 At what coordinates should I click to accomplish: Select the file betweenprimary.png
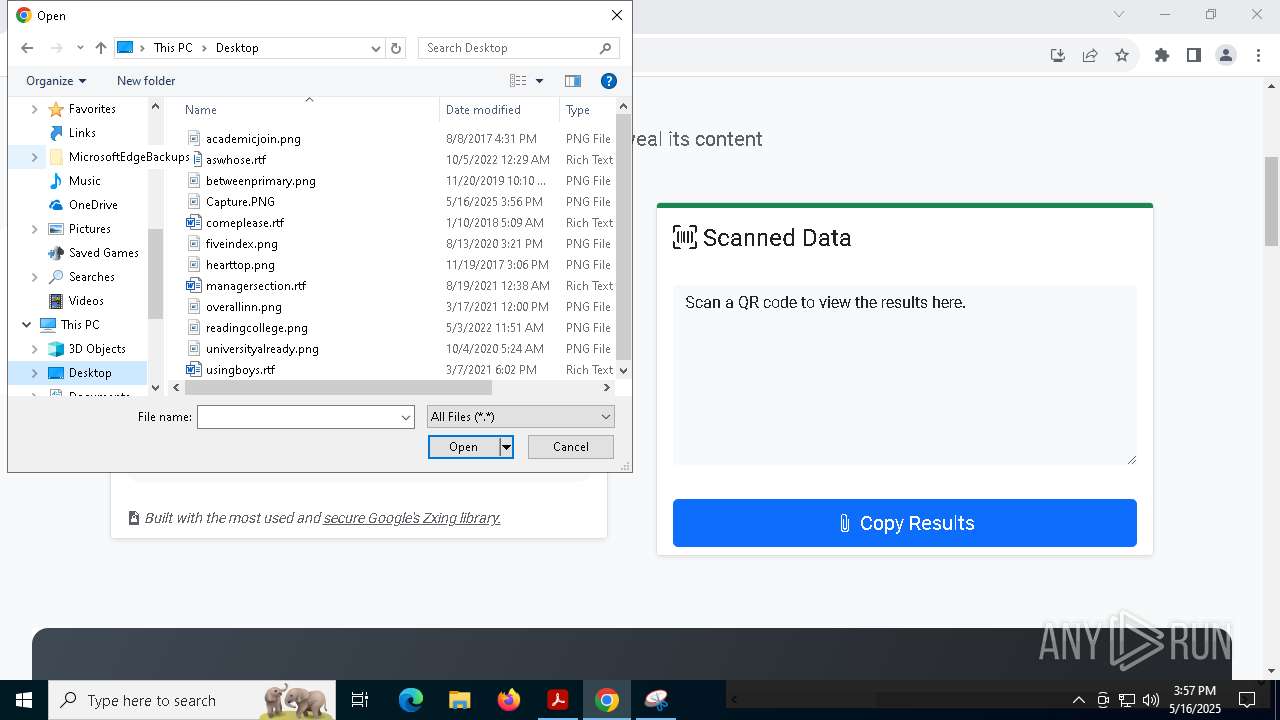click(x=260, y=181)
